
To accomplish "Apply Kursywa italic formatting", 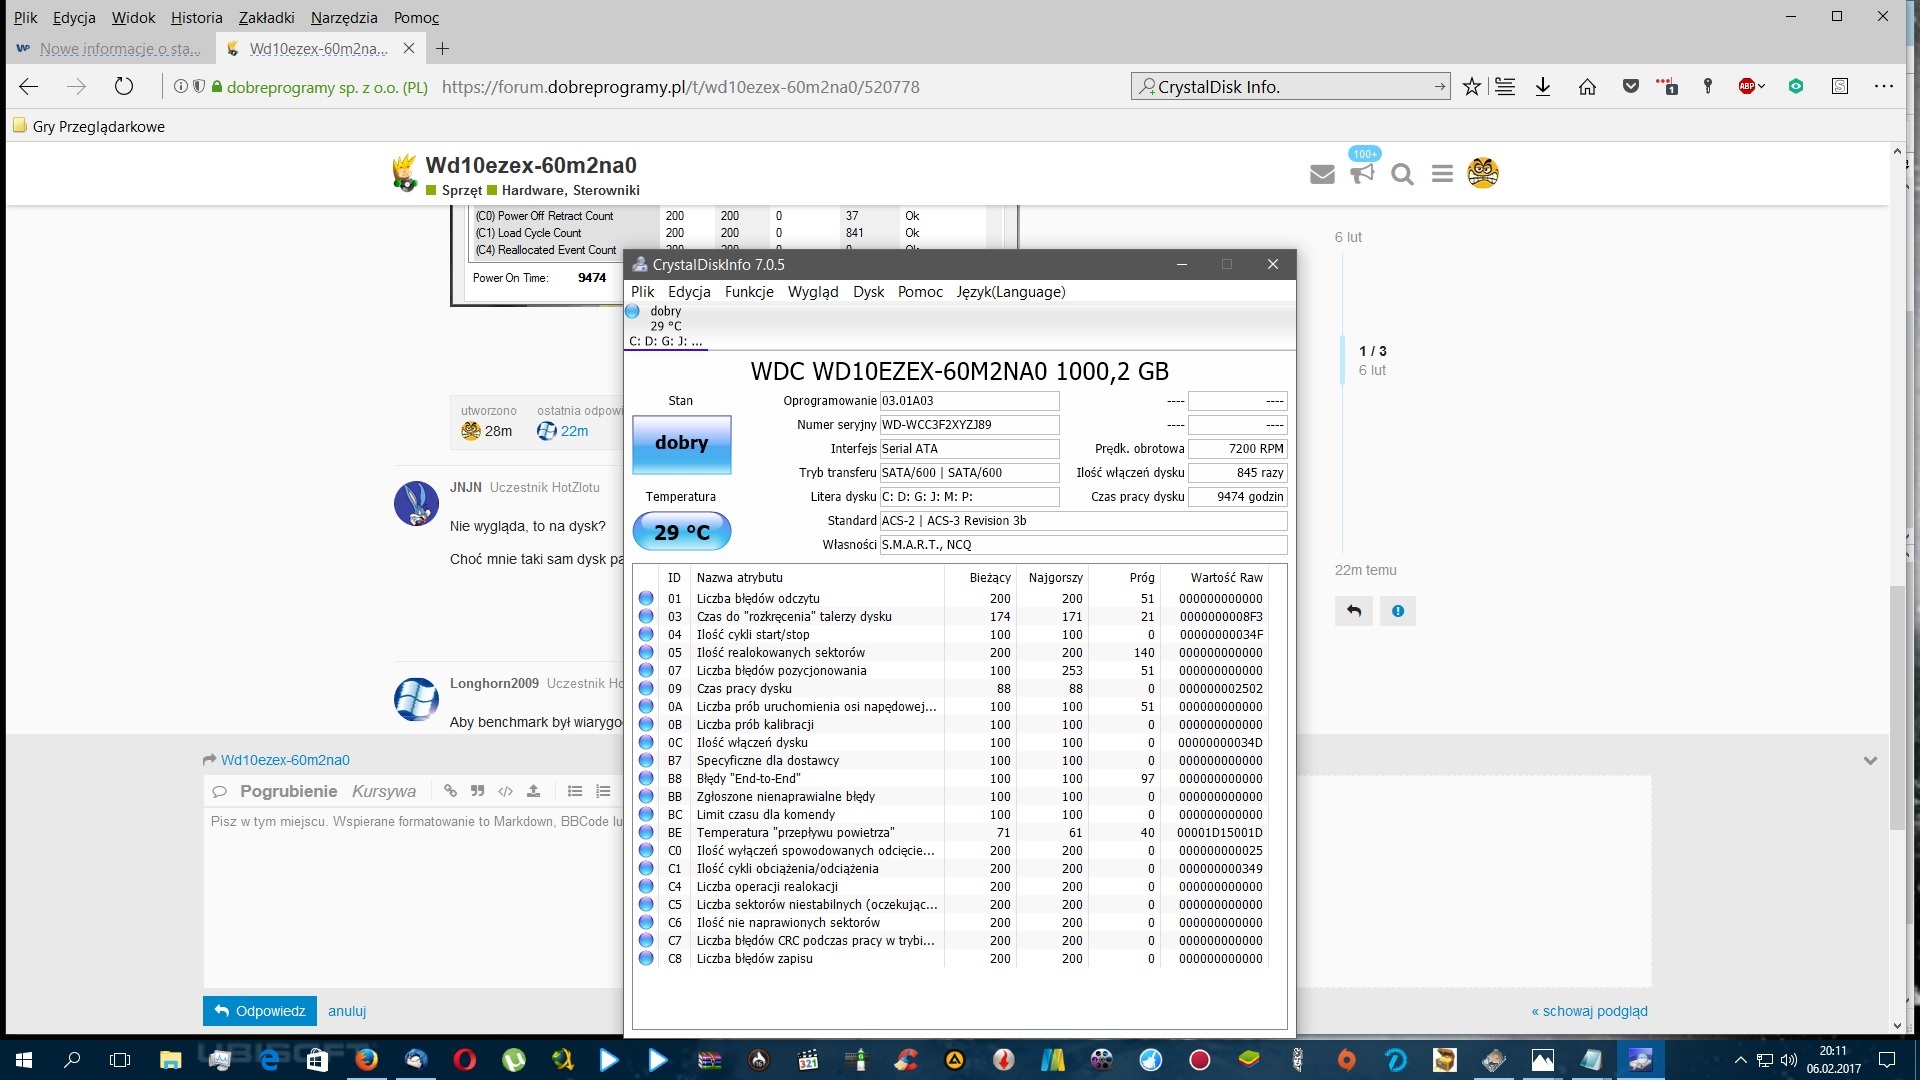I will [384, 791].
